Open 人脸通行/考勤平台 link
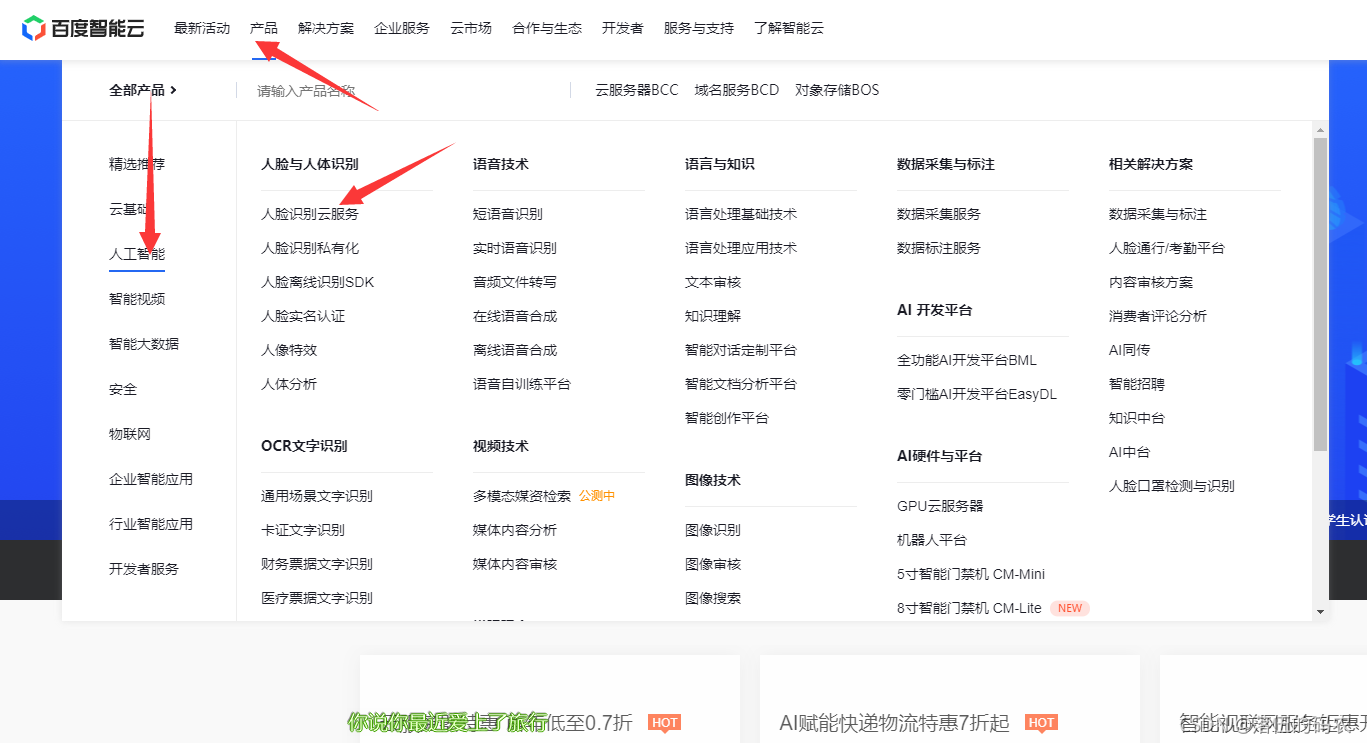Screen dimensions: 1367x743 point(1167,248)
